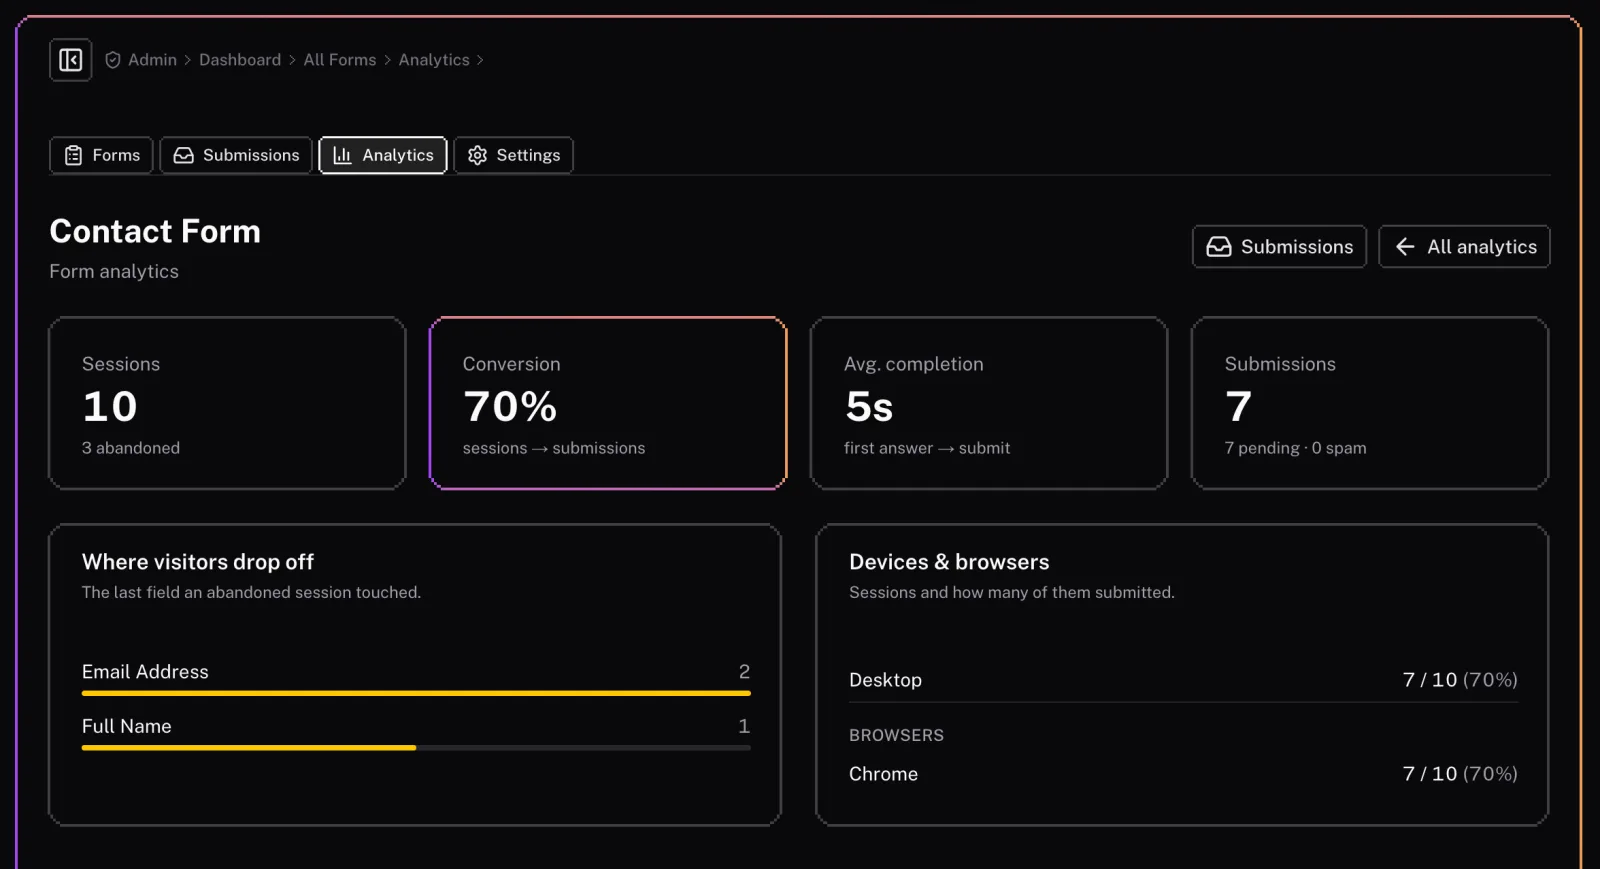
Task: Click the inbox icon in header Submissions button
Action: (1219, 247)
